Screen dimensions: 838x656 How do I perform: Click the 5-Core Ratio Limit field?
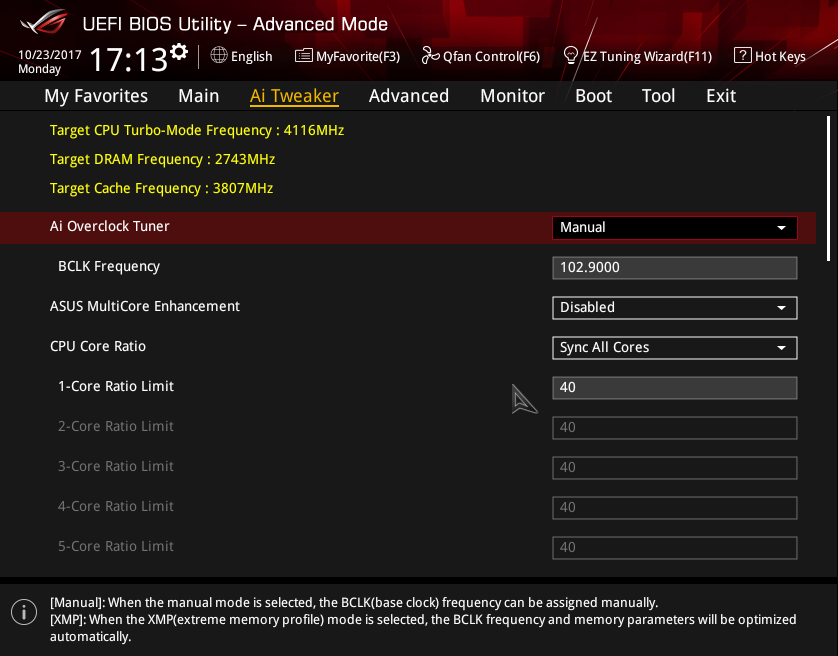(x=674, y=549)
